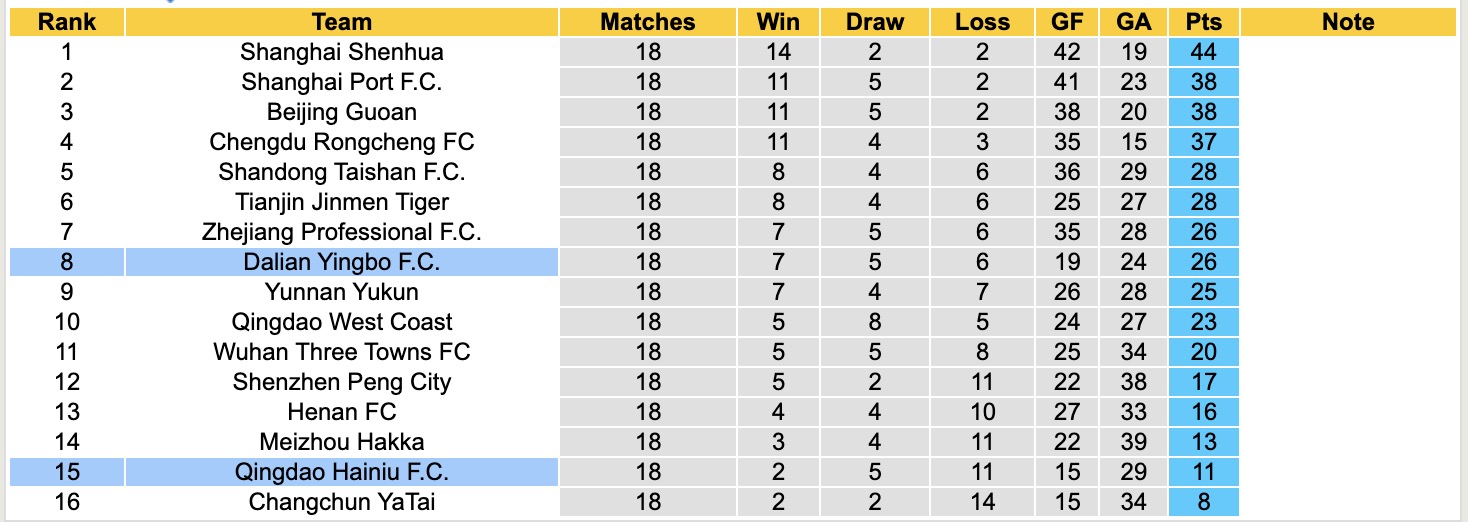Open the Wuhan Three Towns FC entry
Image resolution: width=1468 pixels, height=522 pixels.
click(342, 352)
